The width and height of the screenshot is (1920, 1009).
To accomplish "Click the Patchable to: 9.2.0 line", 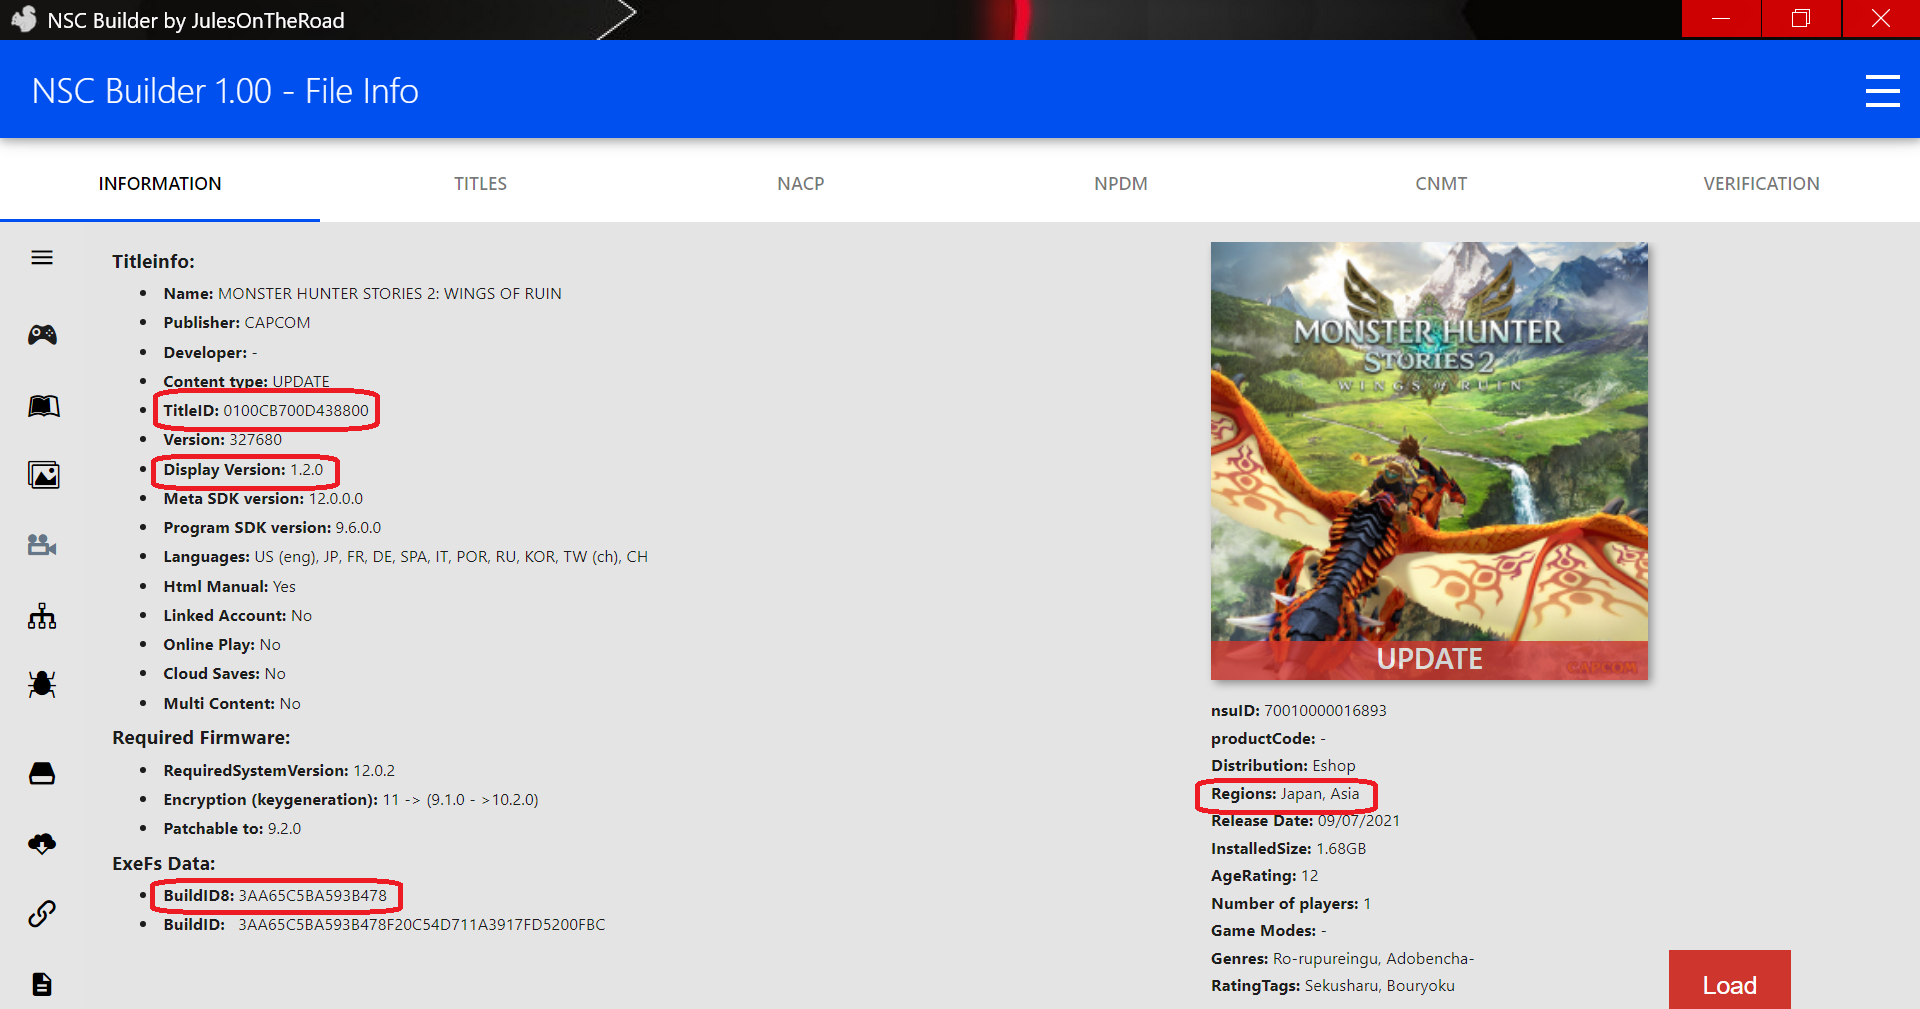I will [x=232, y=828].
